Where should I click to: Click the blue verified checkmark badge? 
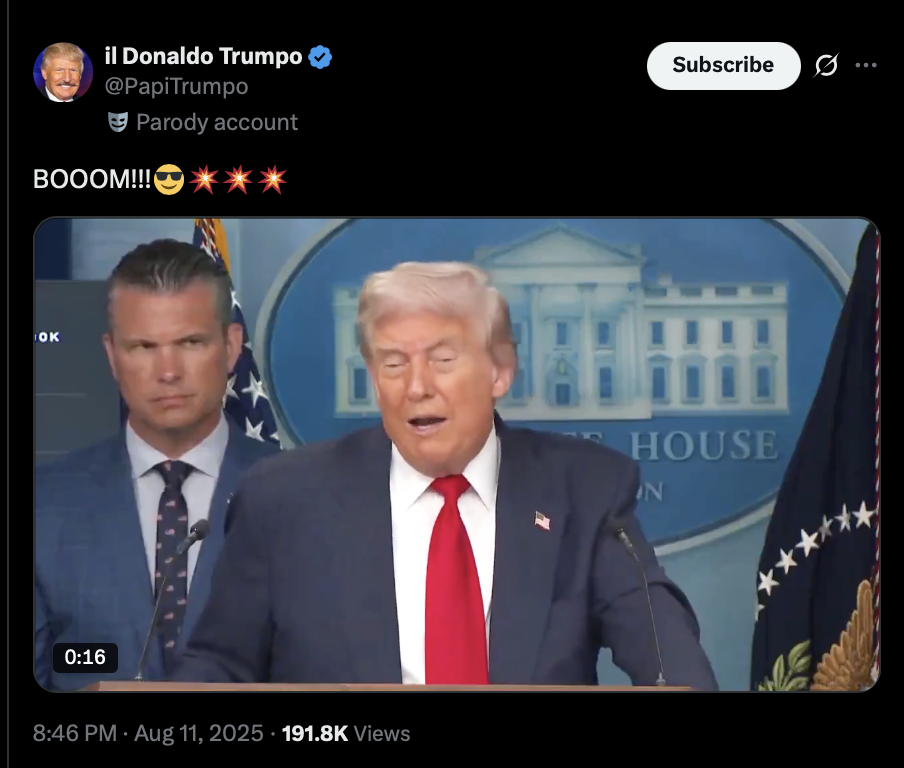pyautogui.click(x=320, y=57)
